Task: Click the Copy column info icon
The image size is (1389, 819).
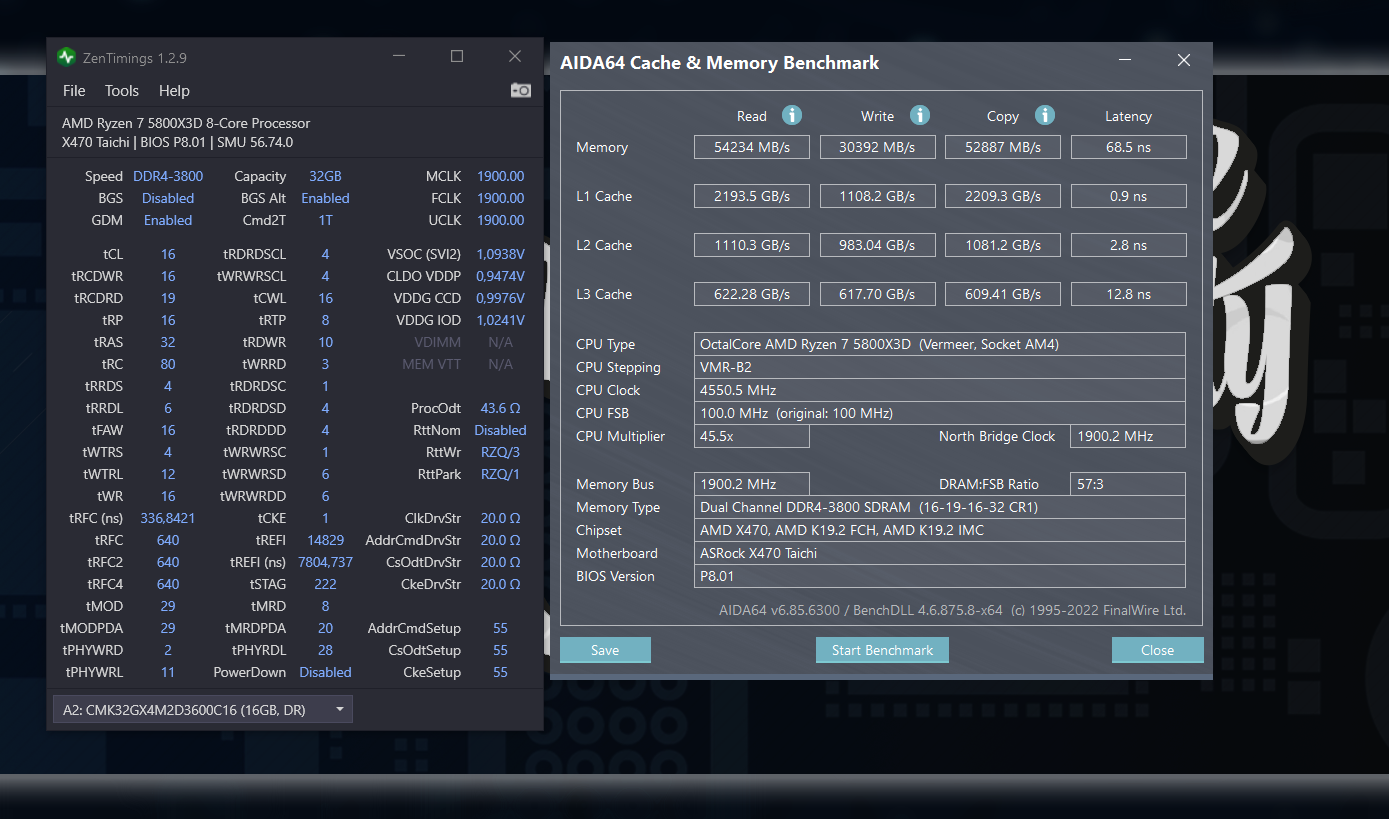Action: click(1045, 115)
